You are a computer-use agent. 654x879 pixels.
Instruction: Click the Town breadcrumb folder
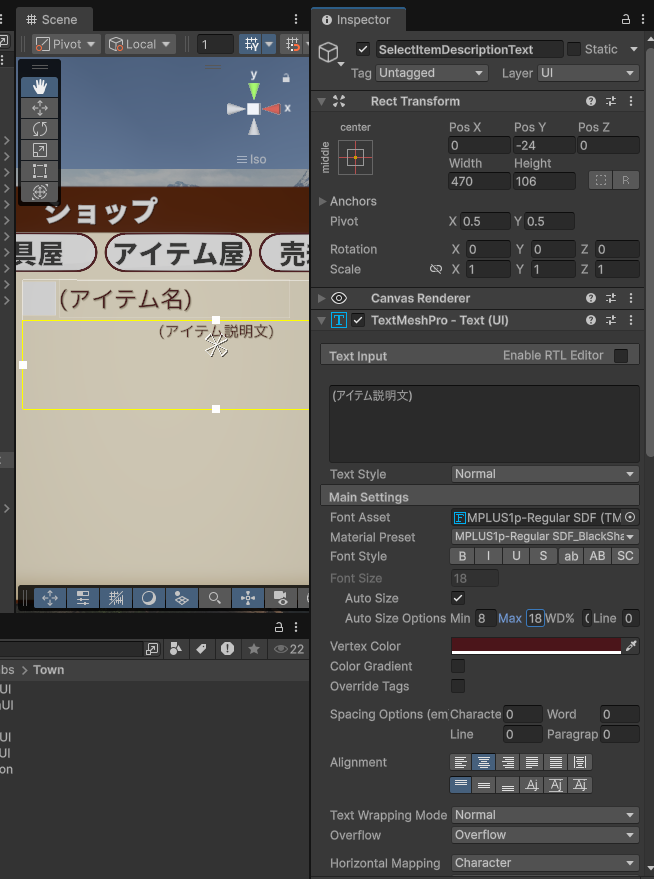tap(48, 670)
